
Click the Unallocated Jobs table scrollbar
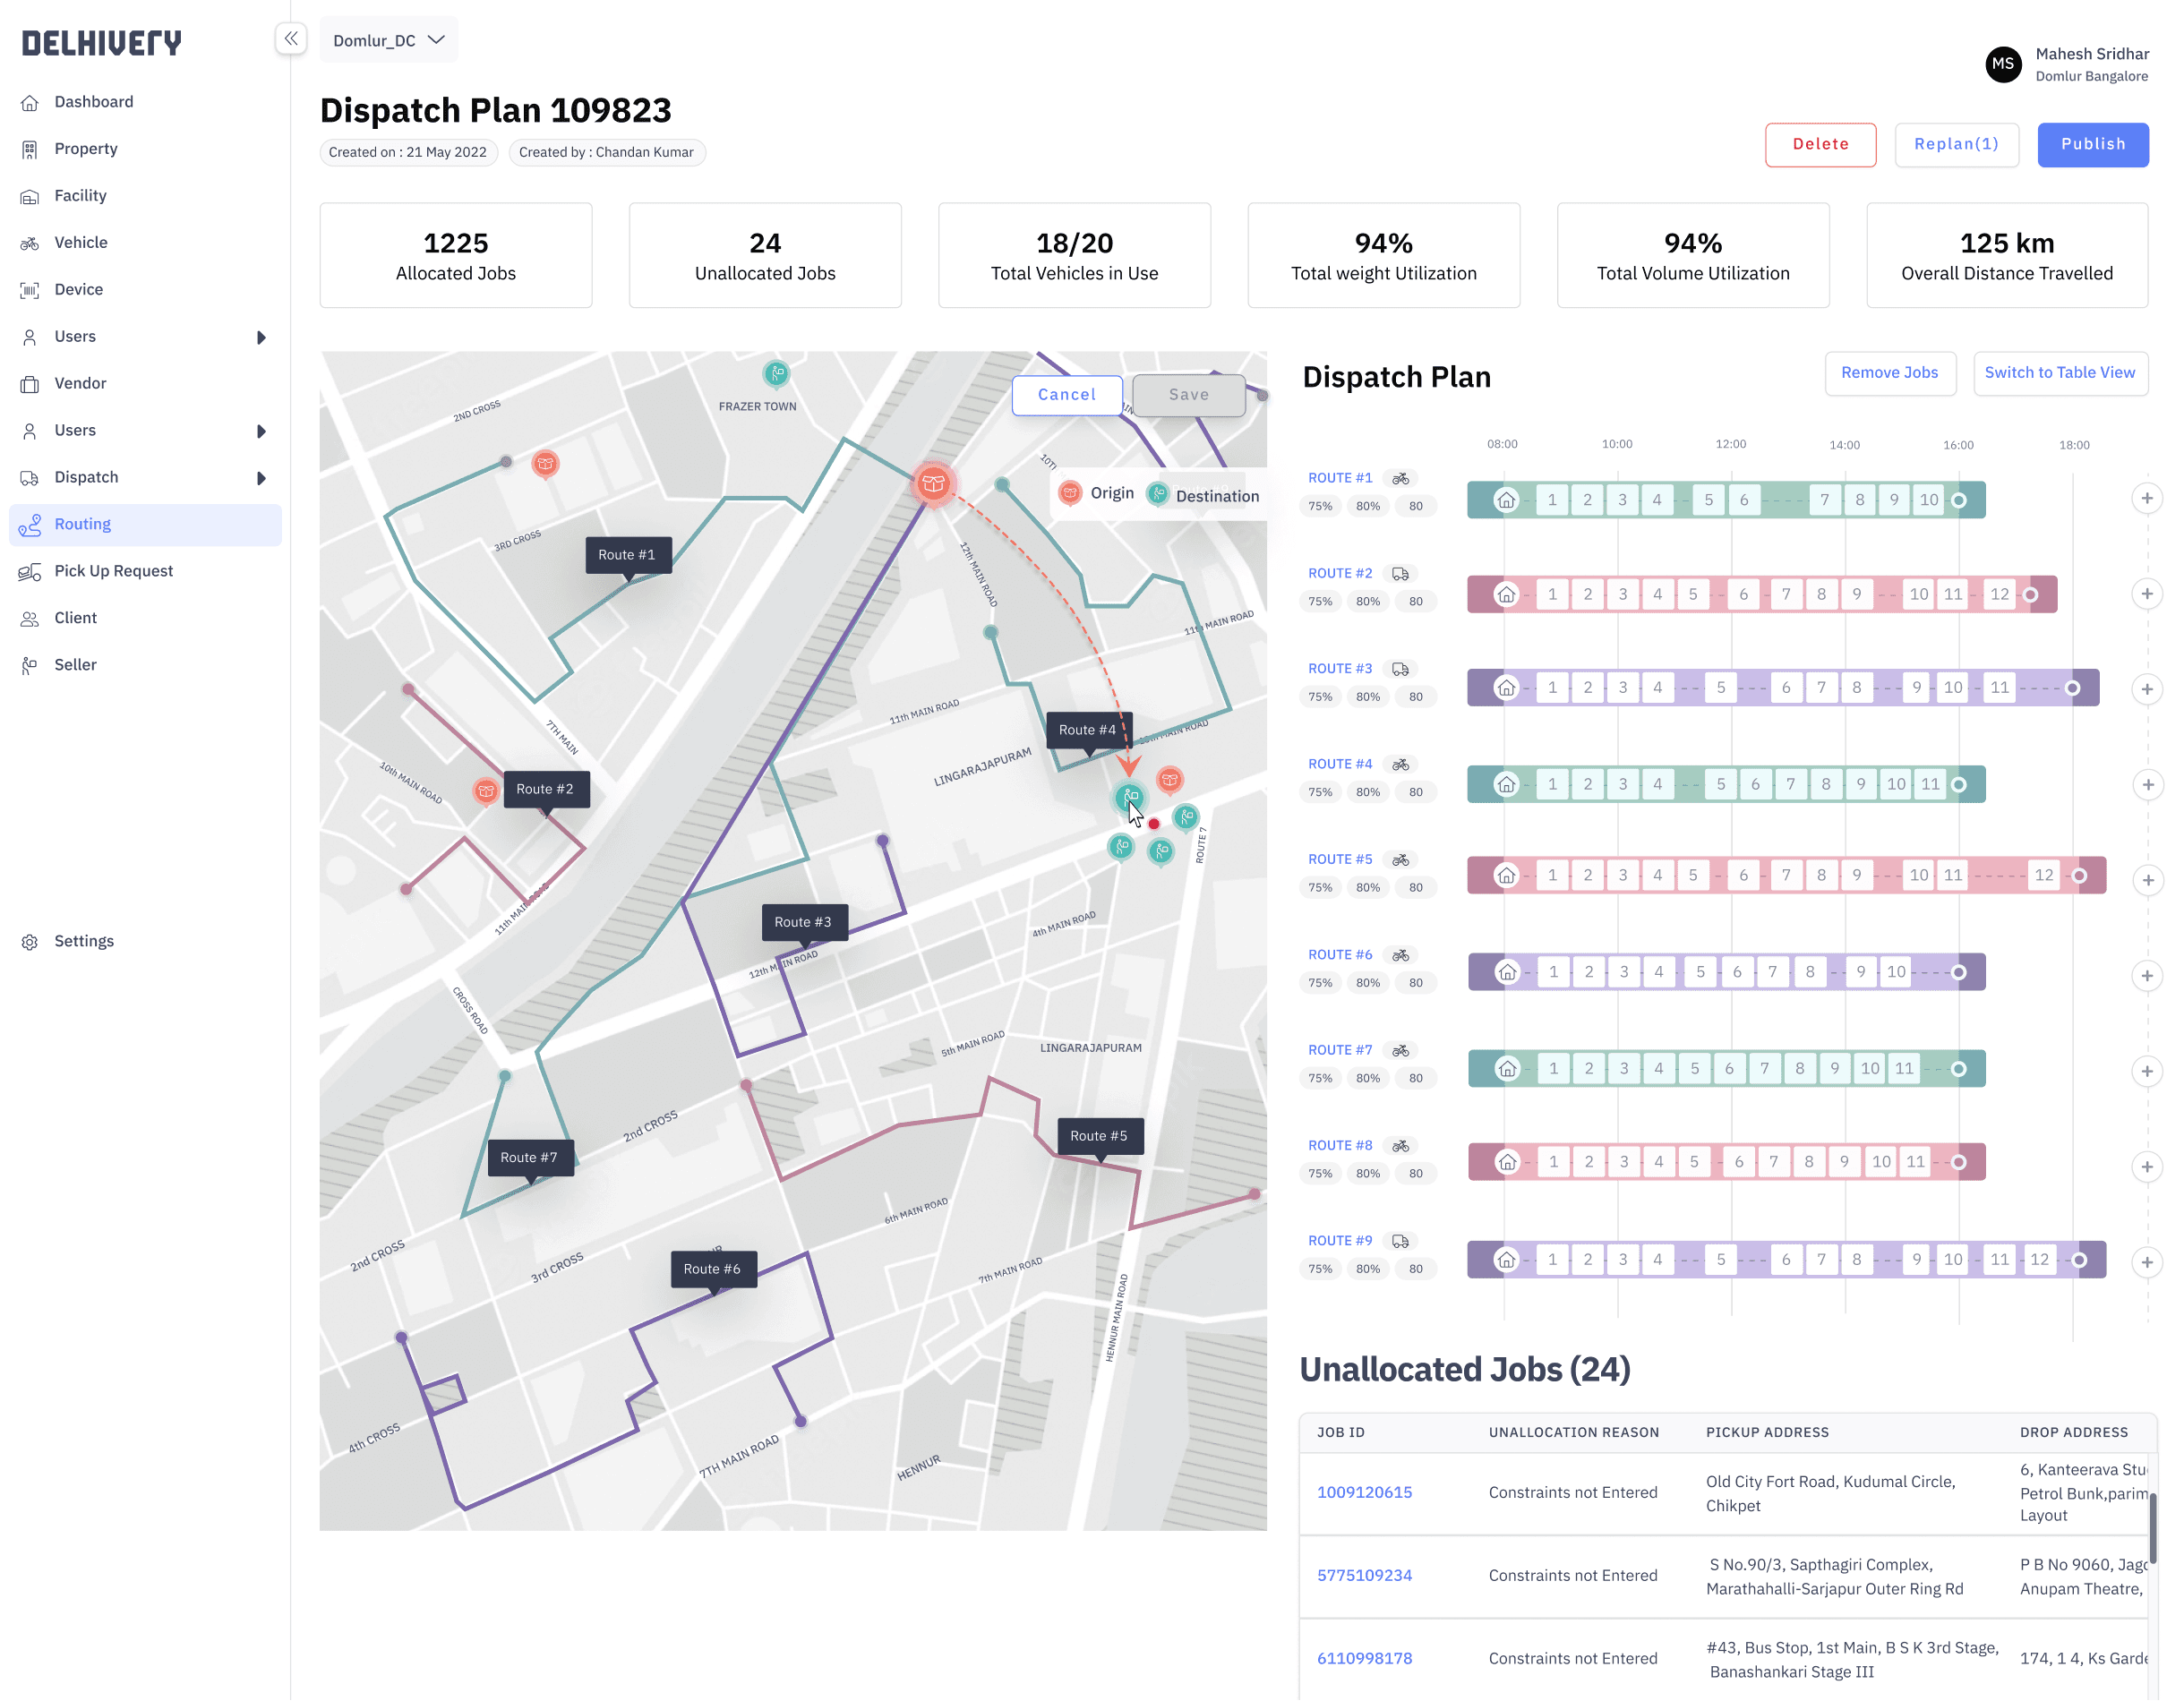click(2152, 1527)
